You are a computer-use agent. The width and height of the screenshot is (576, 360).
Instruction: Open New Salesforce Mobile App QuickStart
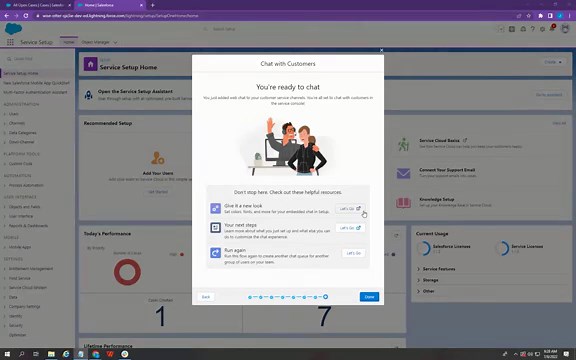(x=36, y=83)
